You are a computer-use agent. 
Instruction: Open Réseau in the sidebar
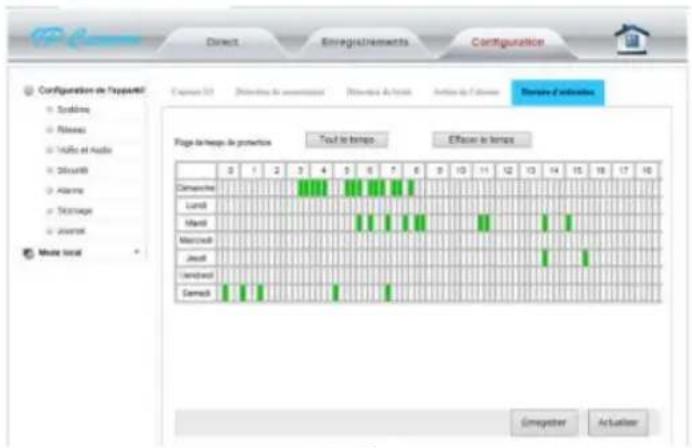pyautogui.click(x=71, y=130)
